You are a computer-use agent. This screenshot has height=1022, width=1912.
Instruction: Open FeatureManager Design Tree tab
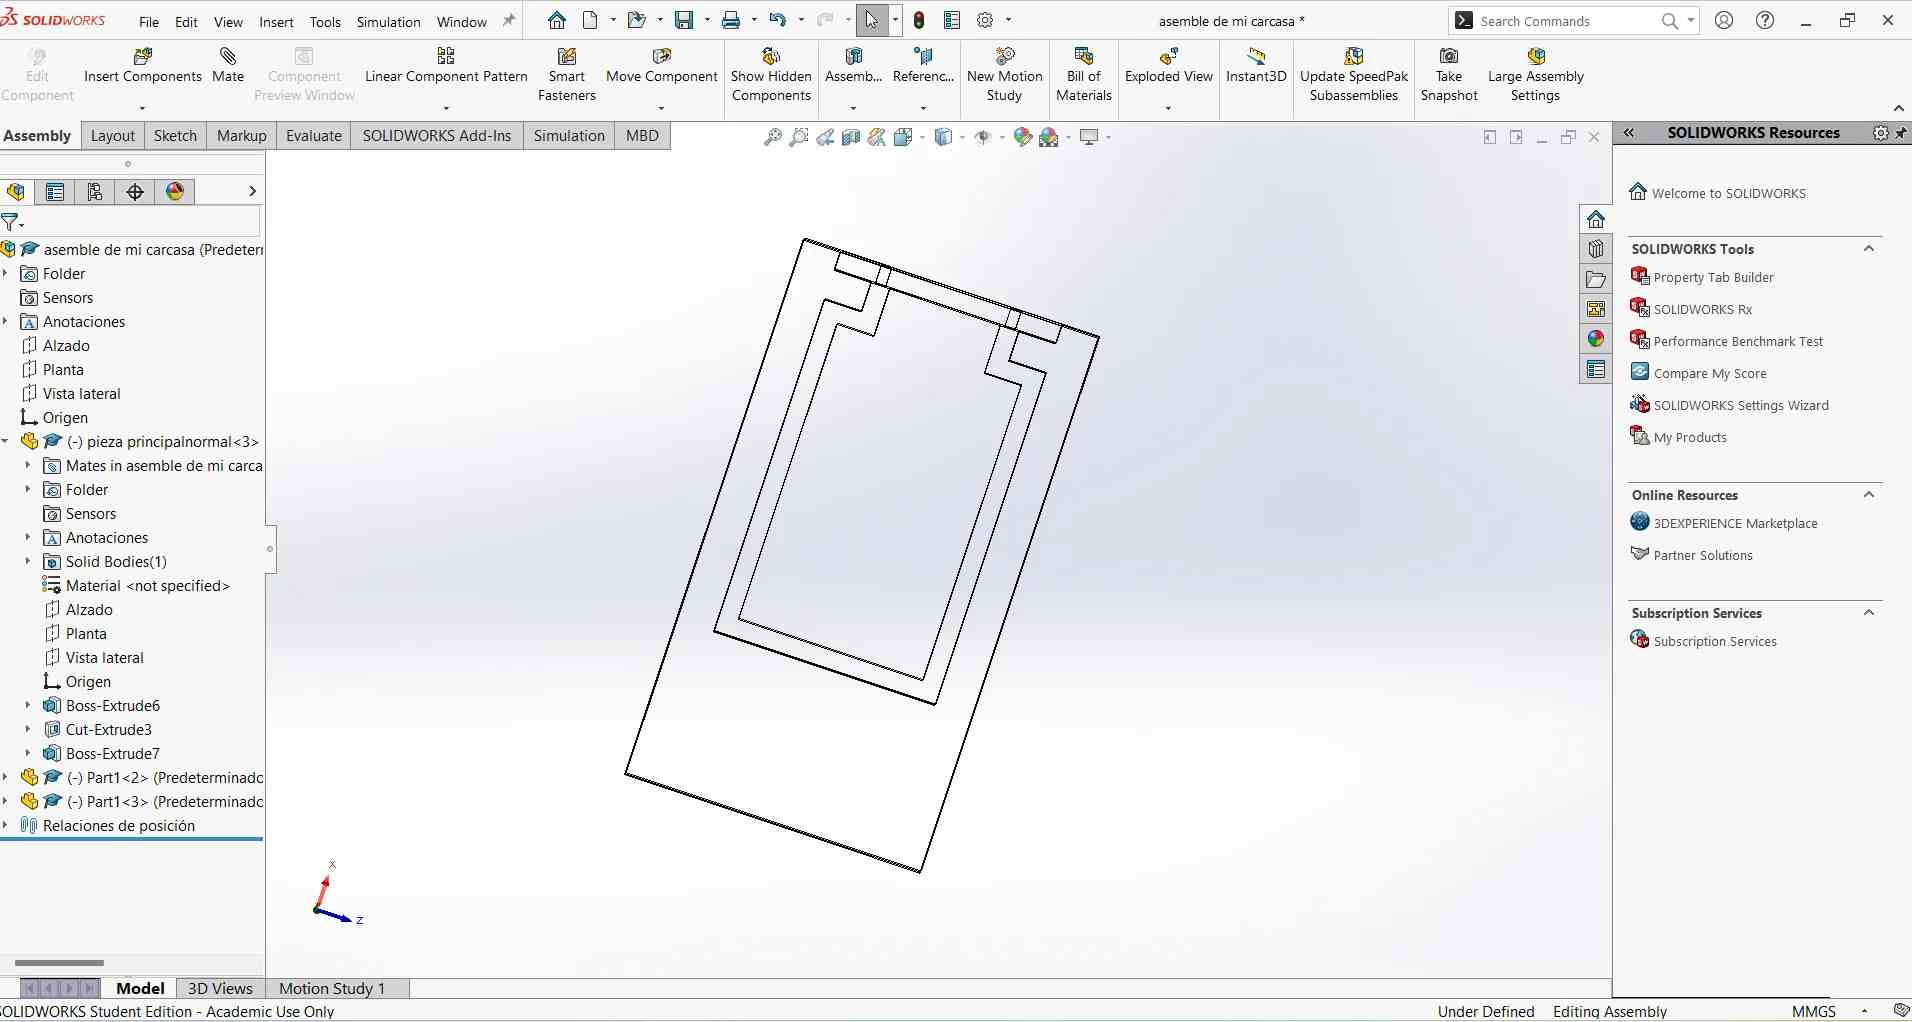(x=15, y=192)
